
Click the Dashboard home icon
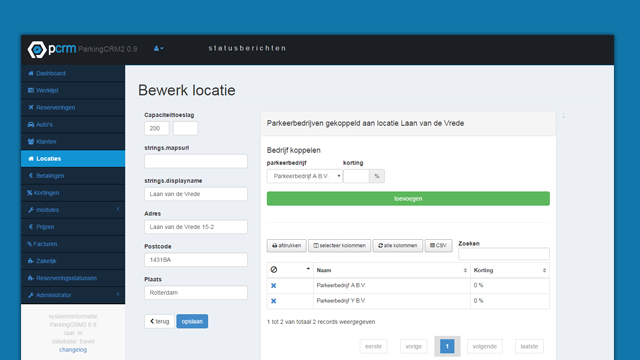click(x=31, y=73)
